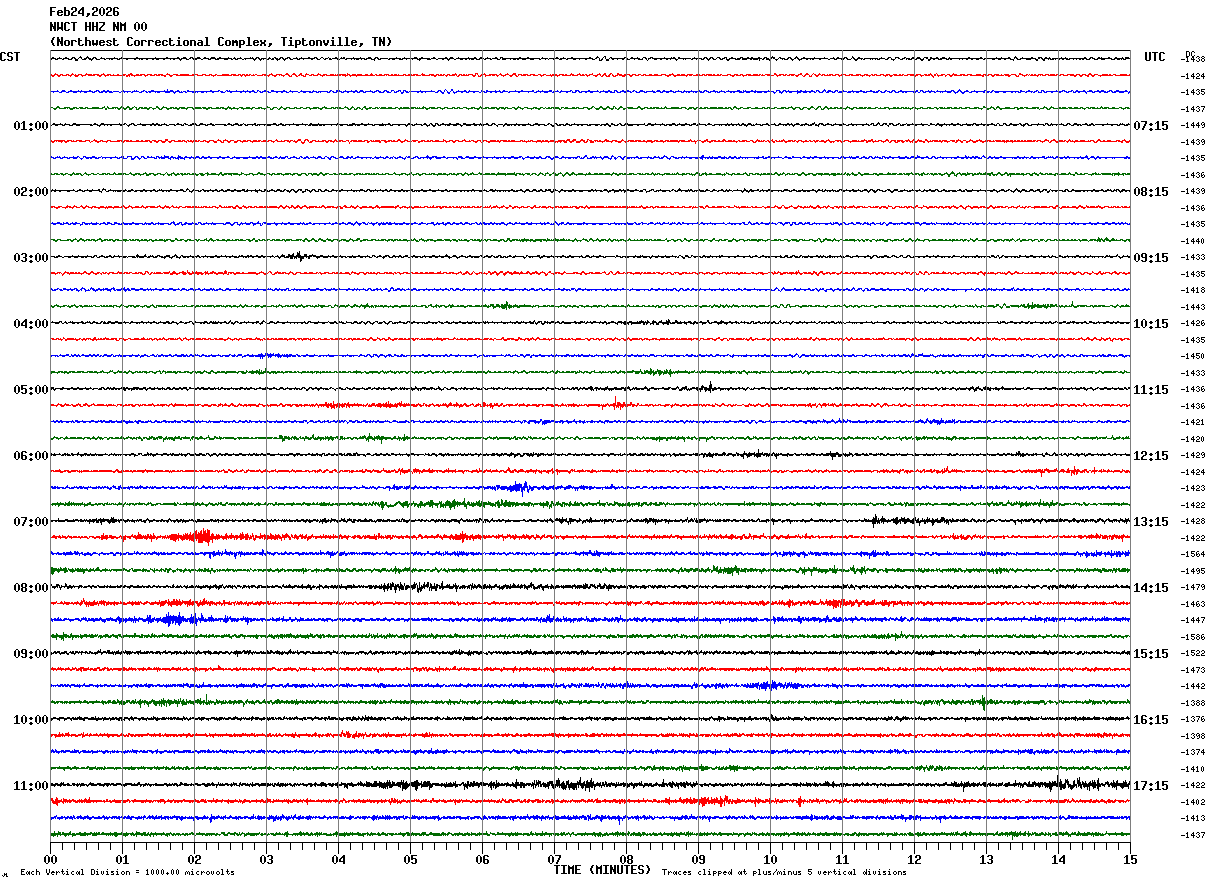Select the 10:00 CST time label

[x=31, y=720]
